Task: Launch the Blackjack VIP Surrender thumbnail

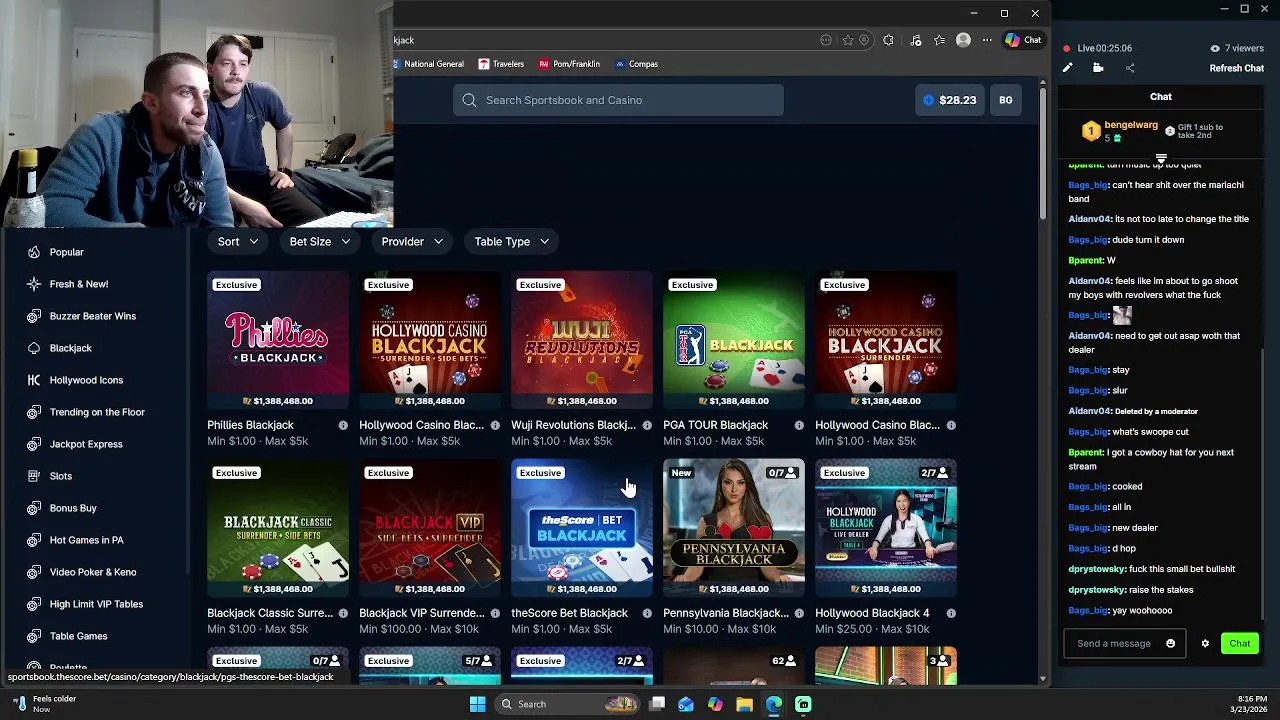Action: point(430,528)
